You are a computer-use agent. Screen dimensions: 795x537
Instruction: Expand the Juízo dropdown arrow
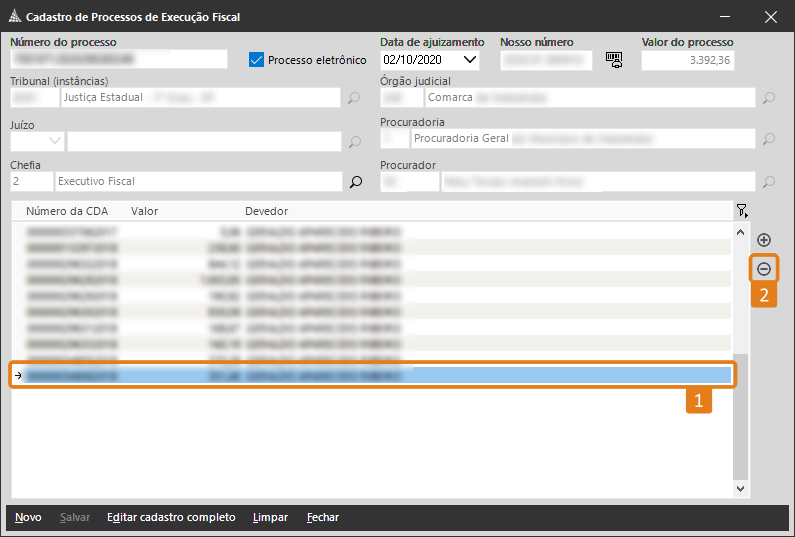click(x=54, y=141)
